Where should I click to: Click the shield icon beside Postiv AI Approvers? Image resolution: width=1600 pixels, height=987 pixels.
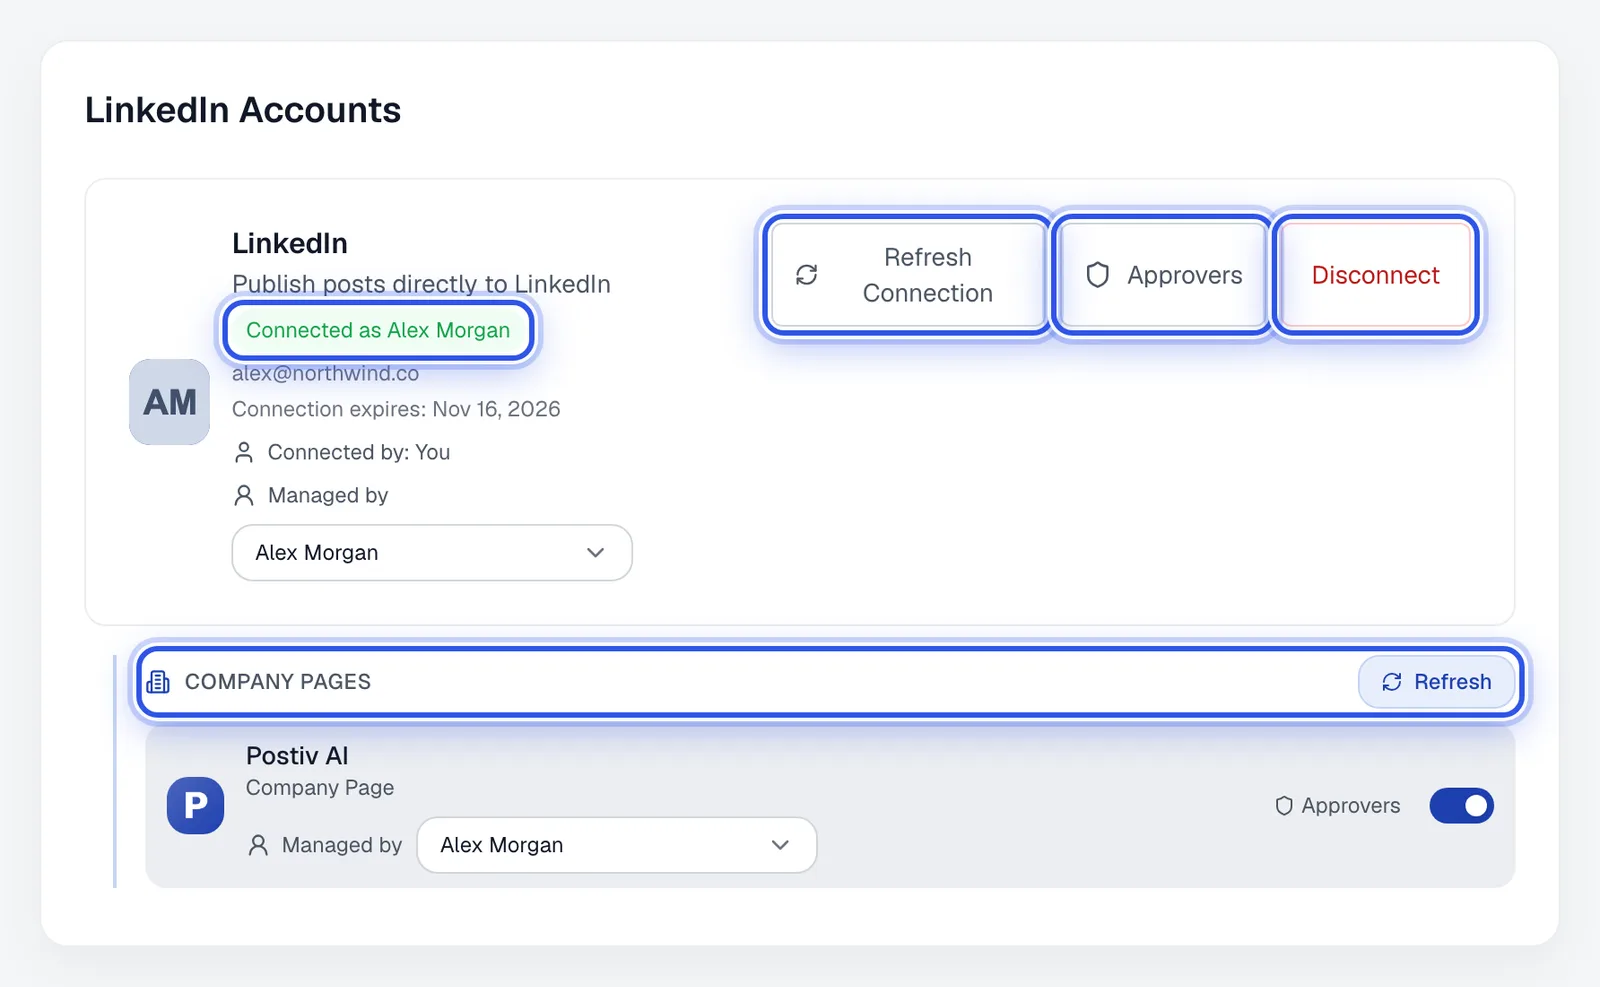(x=1284, y=806)
